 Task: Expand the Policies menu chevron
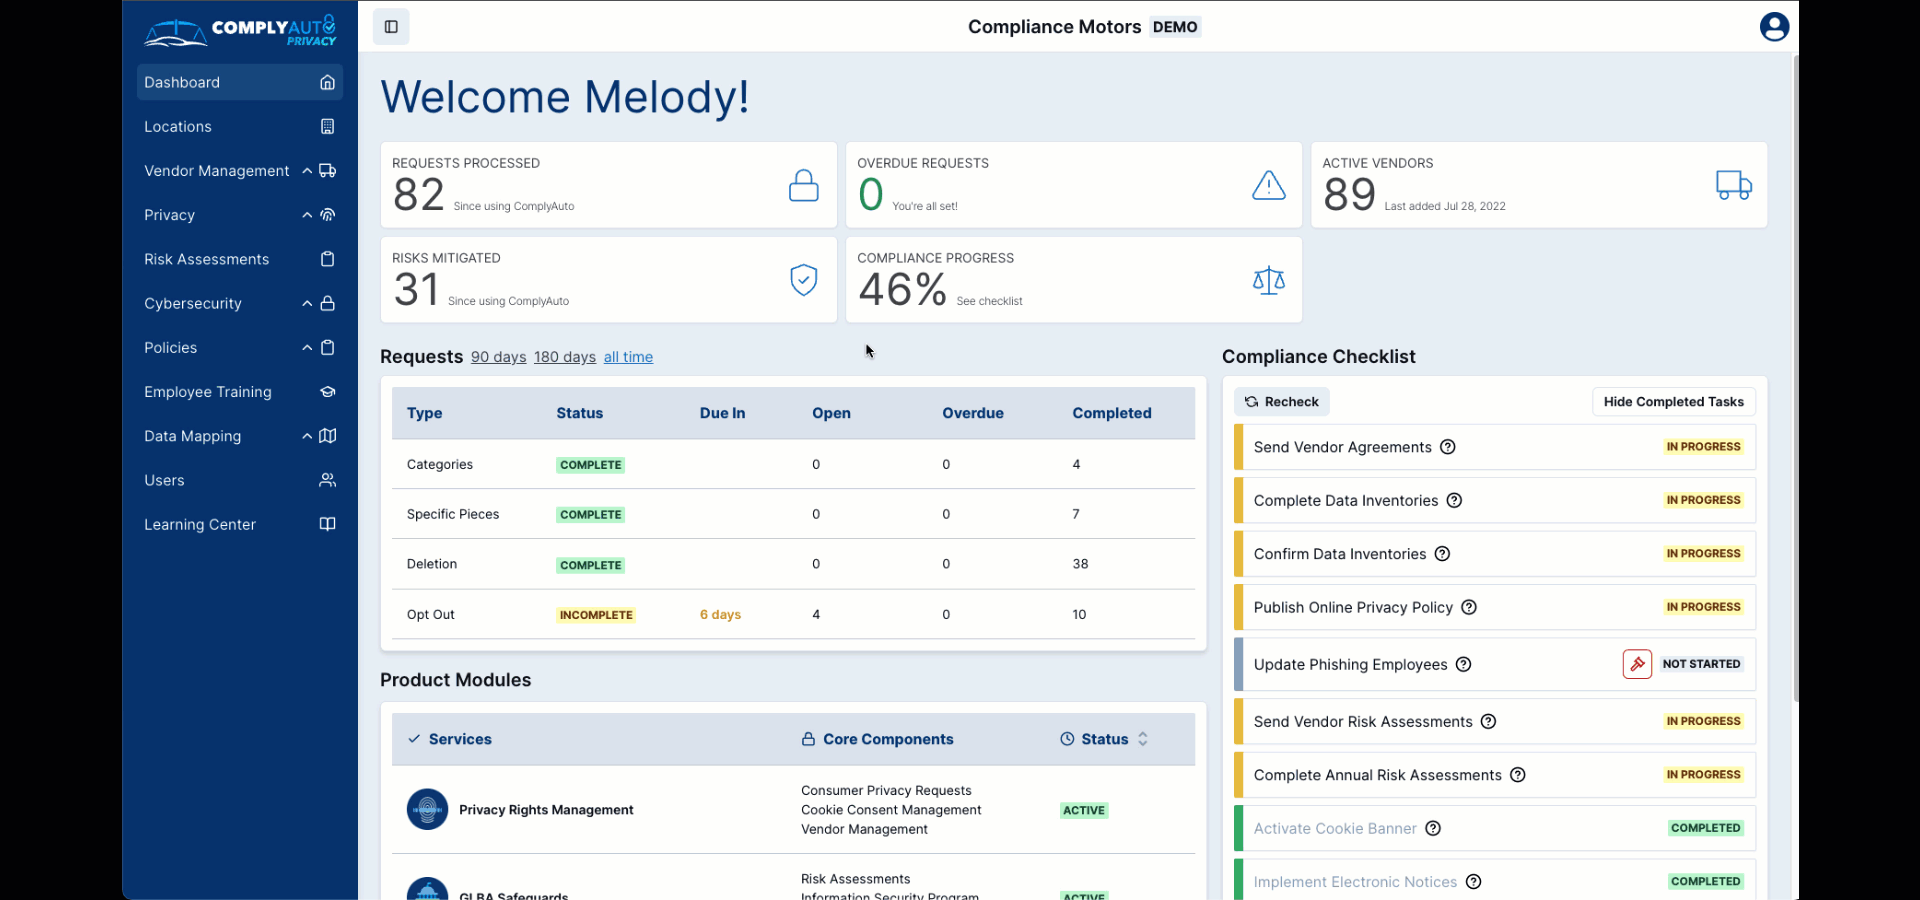tap(307, 347)
